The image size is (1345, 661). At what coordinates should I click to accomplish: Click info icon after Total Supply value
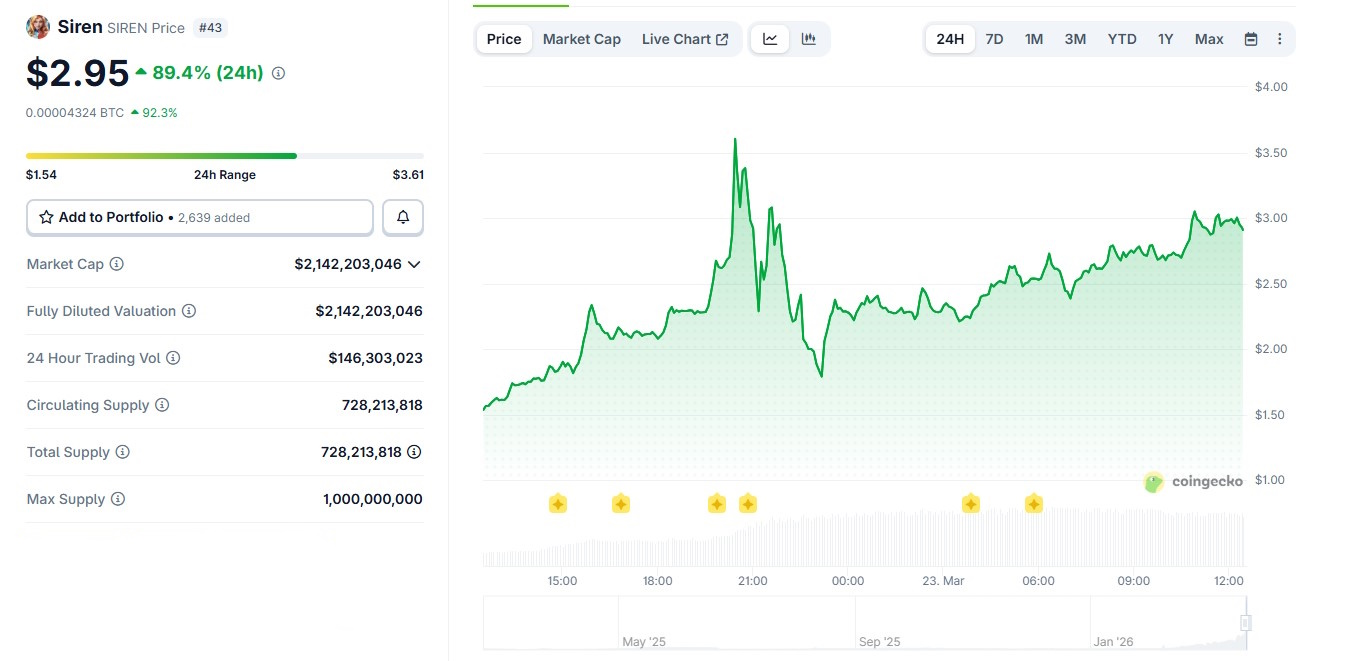(414, 452)
